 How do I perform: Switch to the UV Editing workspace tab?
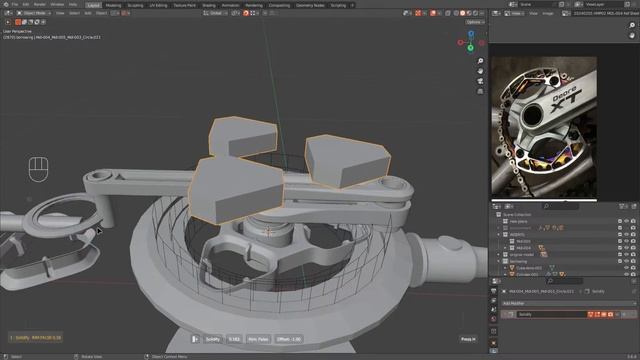(x=158, y=5)
